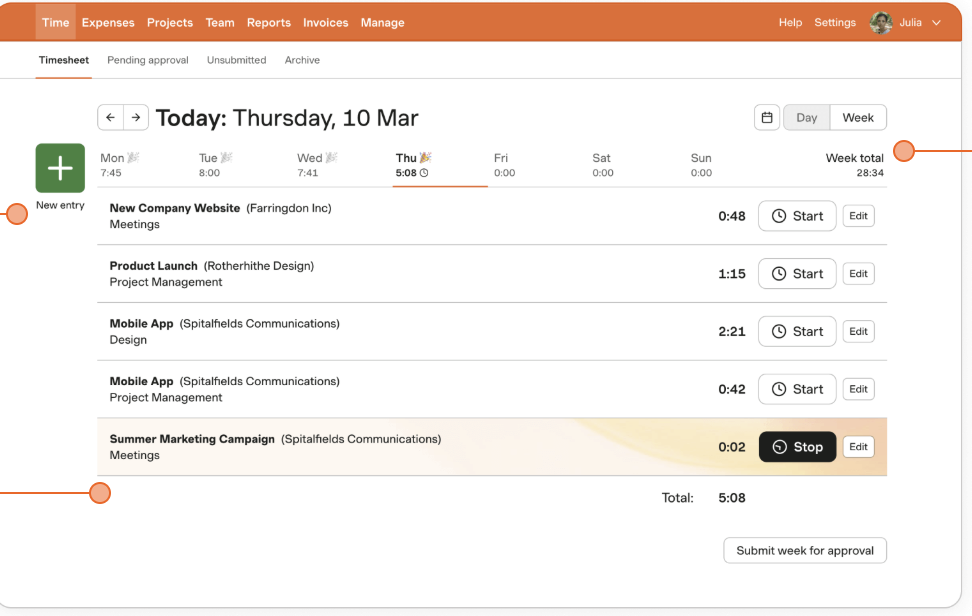Edit the Product Launch entry
The width and height of the screenshot is (972, 616).
point(858,273)
